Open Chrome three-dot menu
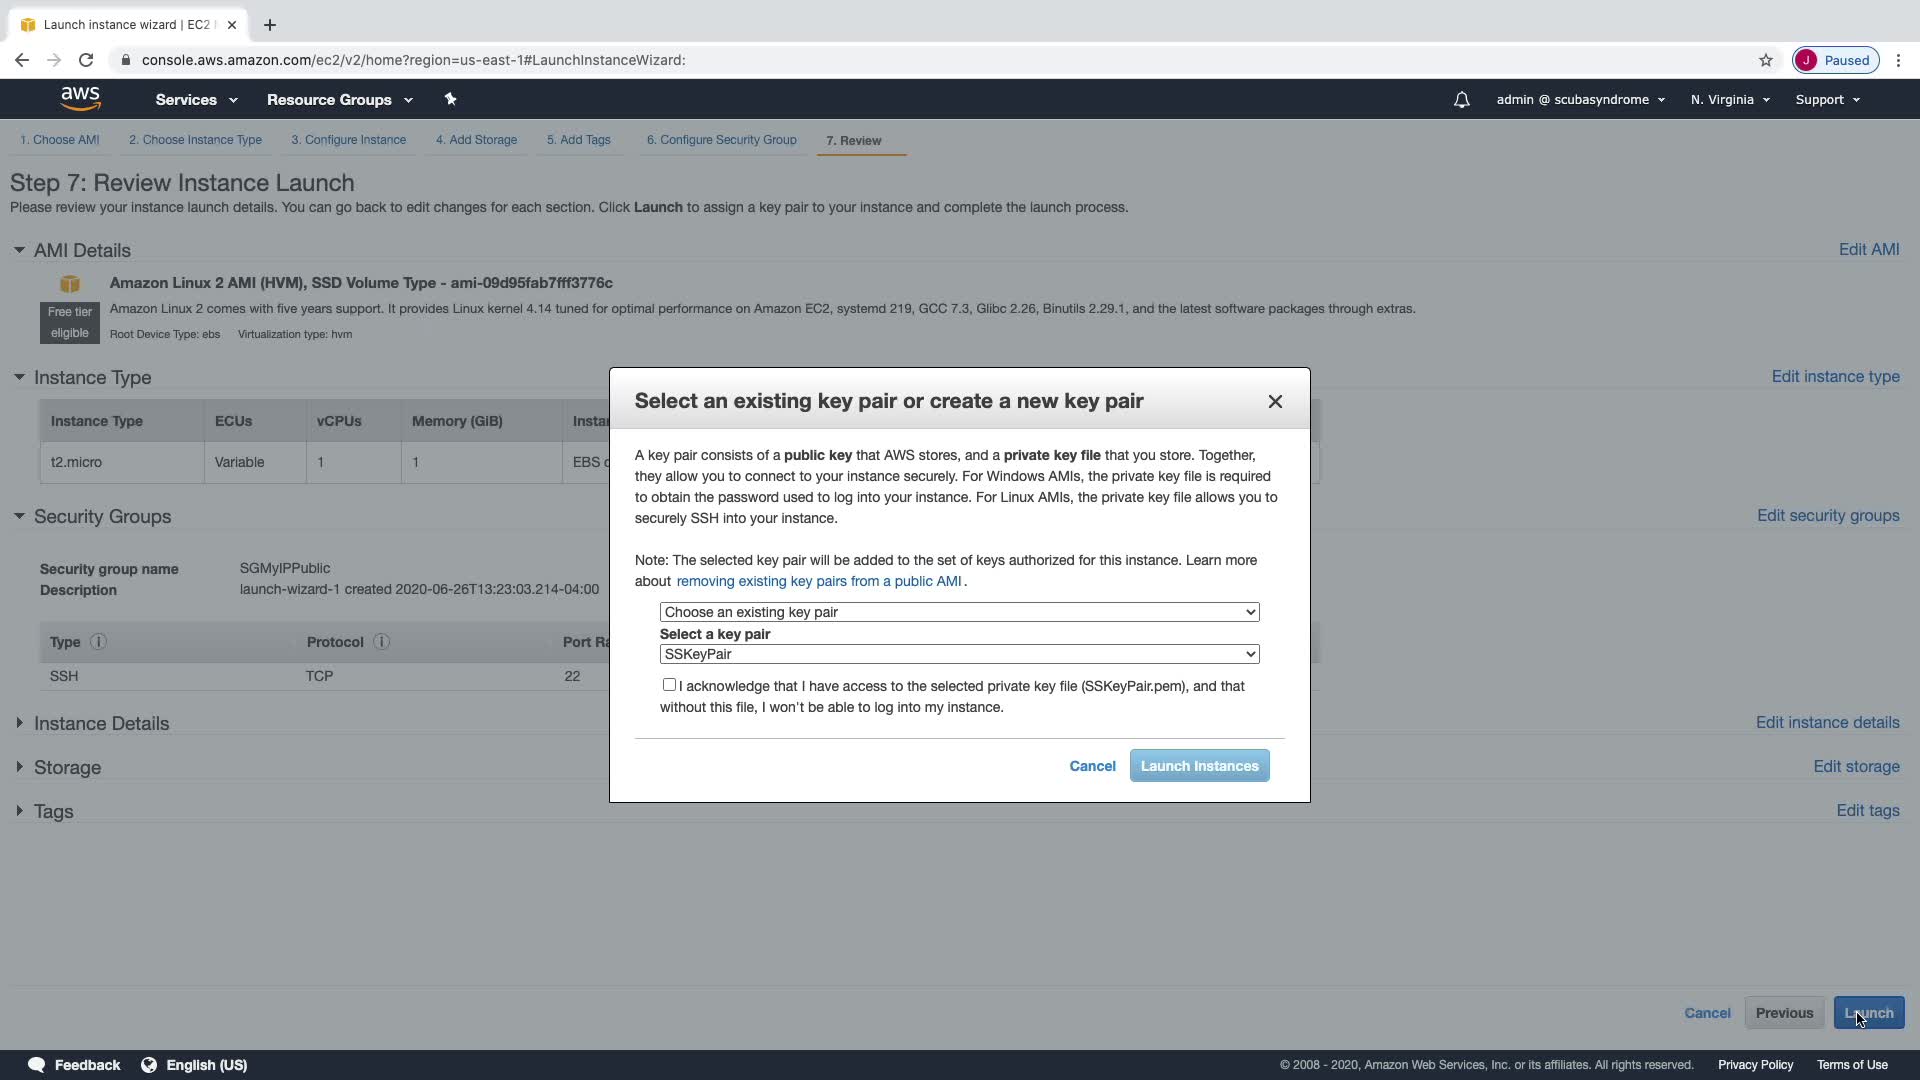This screenshot has height=1080, width=1920. (x=1898, y=60)
